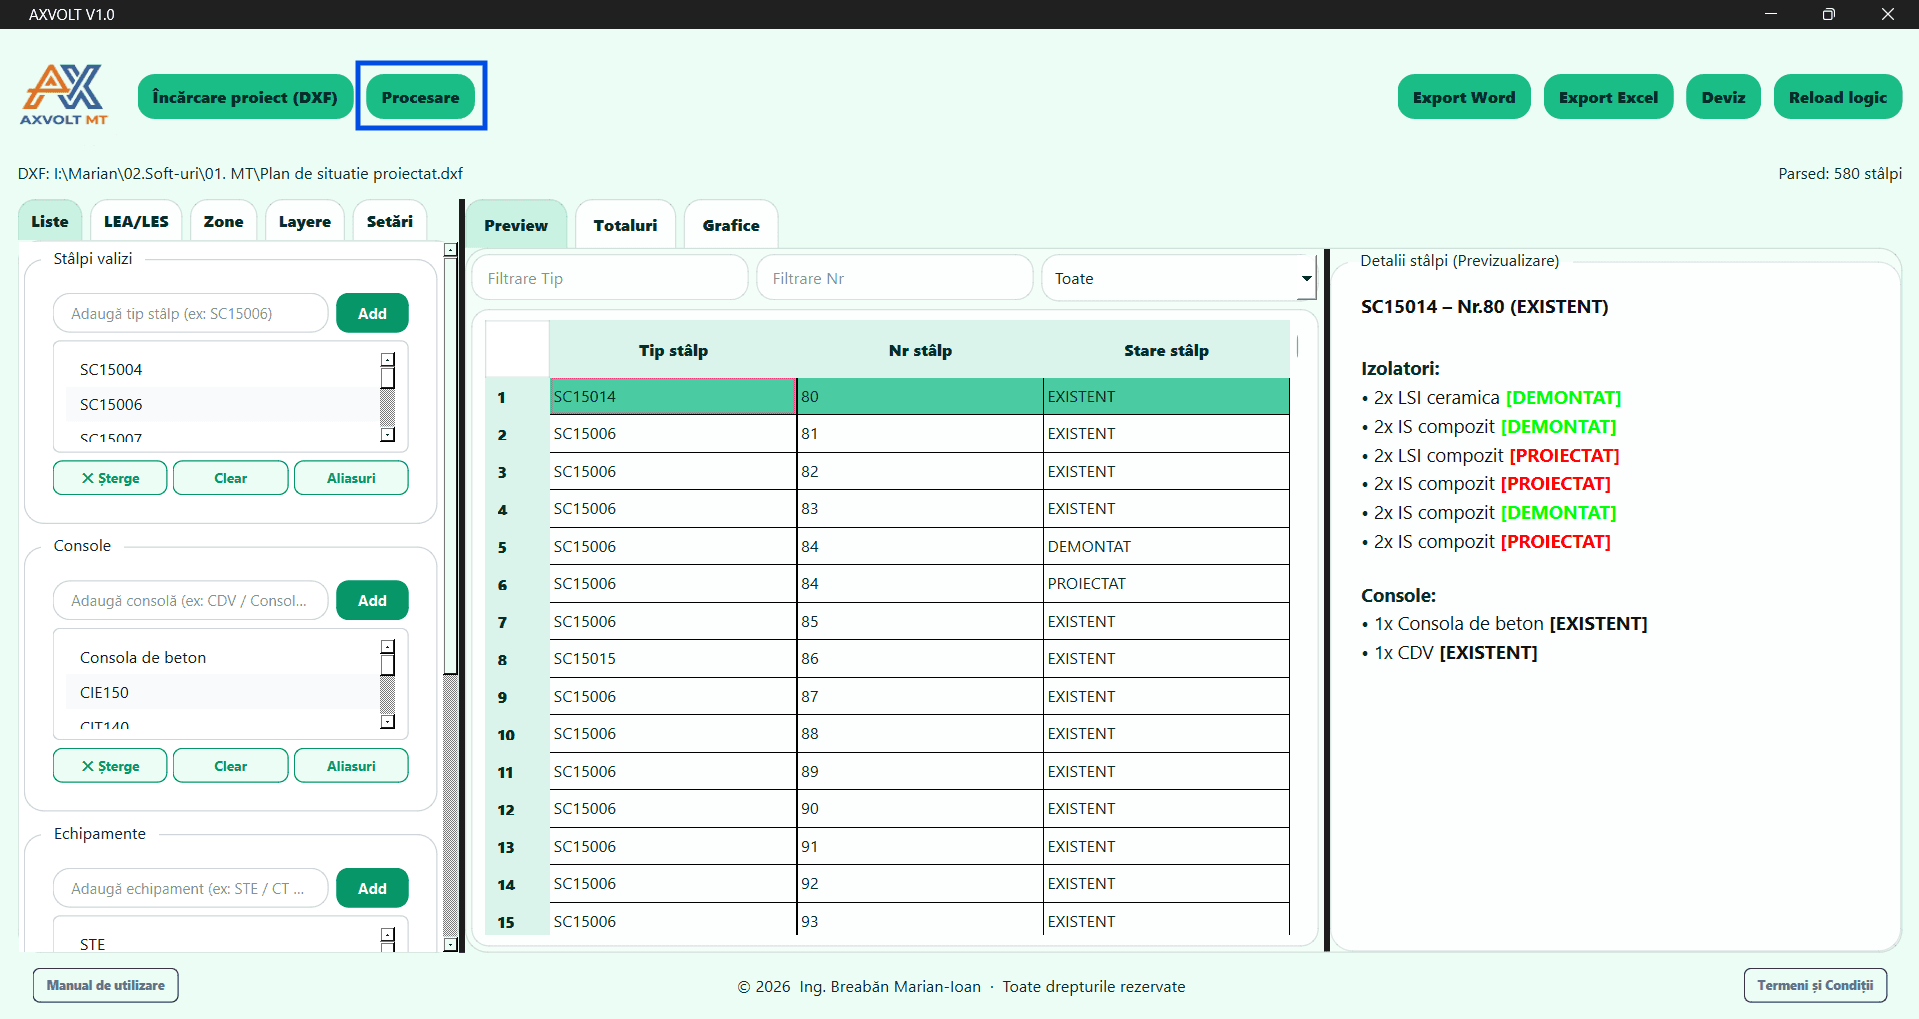Click the Filtrare Tip filter field
The height and width of the screenshot is (1019, 1919).
[610, 278]
